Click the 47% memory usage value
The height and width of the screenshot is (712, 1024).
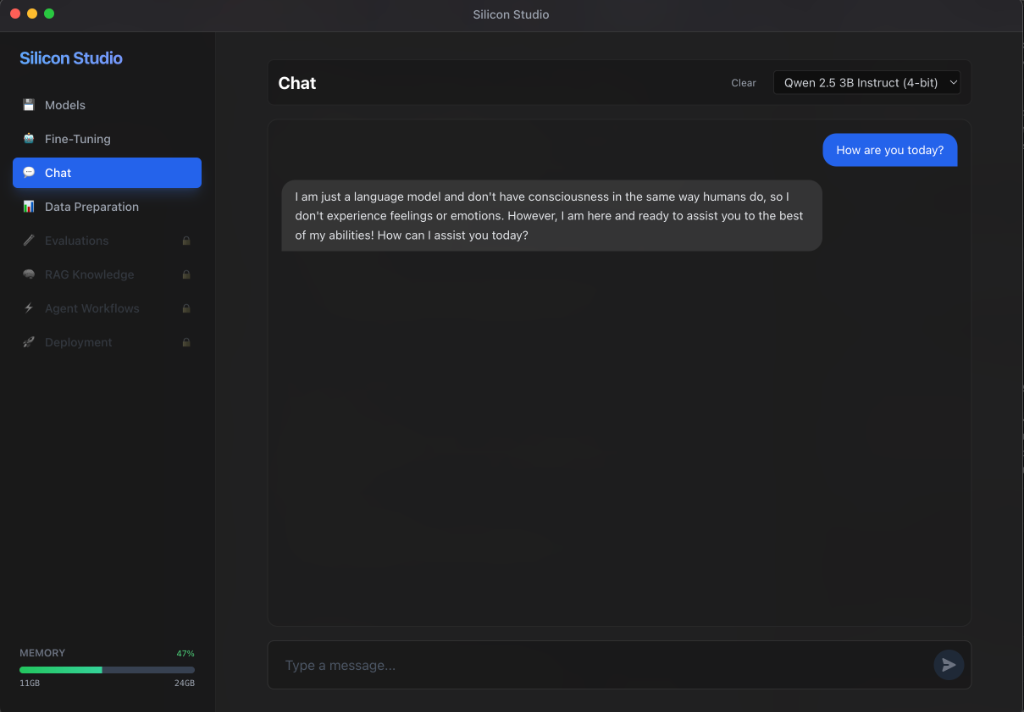(185, 653)
